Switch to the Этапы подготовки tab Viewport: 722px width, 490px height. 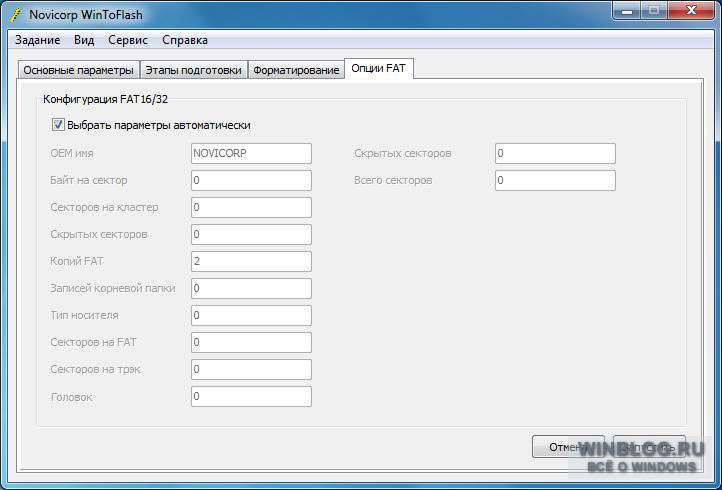click(x=193, y=70)
